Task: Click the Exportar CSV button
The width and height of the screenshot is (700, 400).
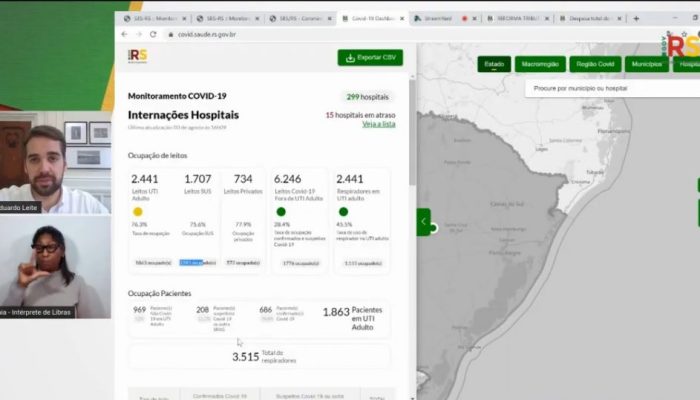Action: [370, 58]
